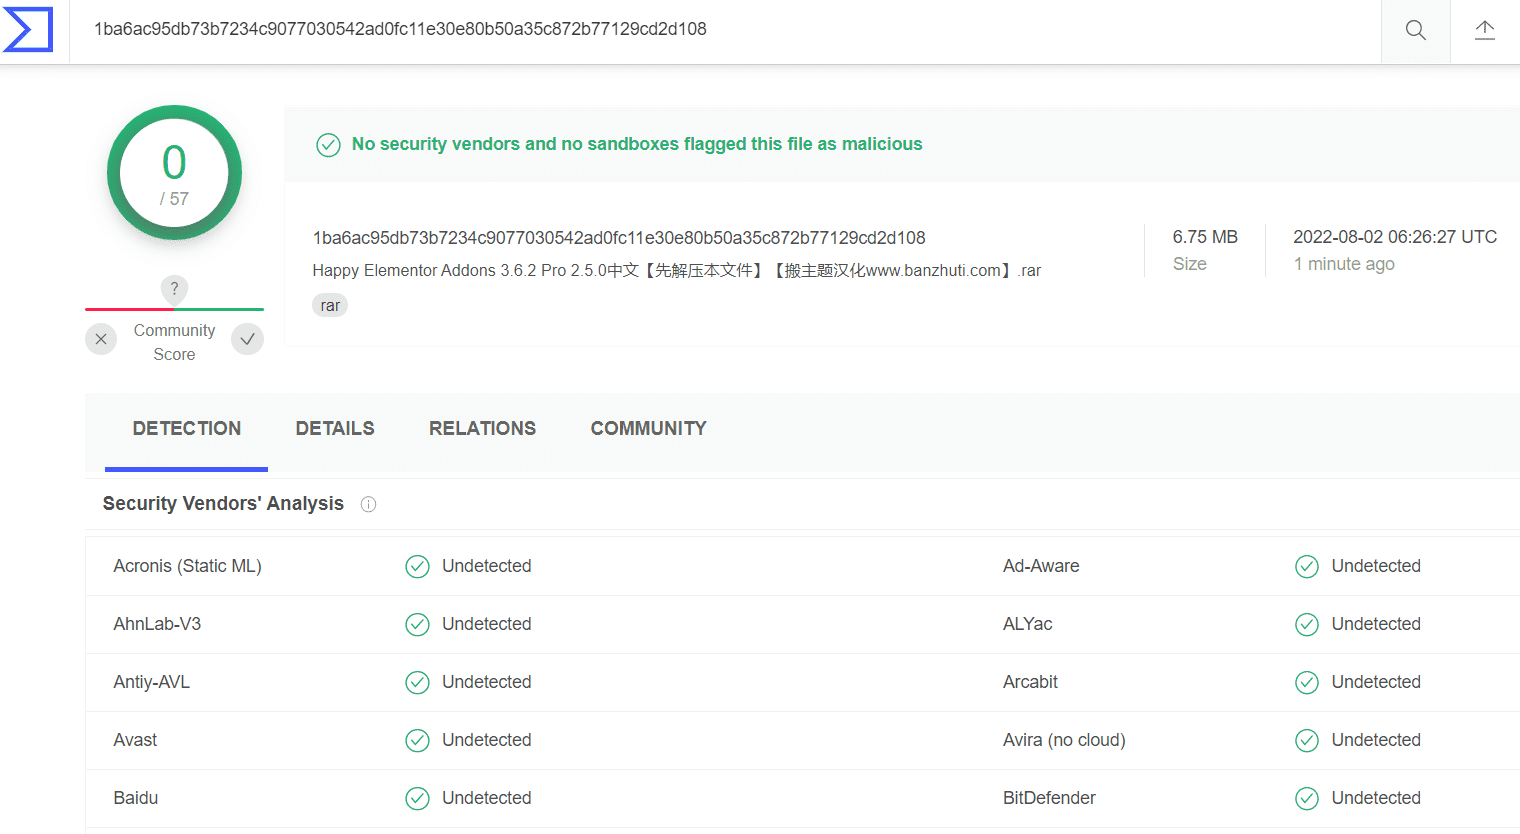1520x834 pixels.
Task: Click the 0 / 57 detection score circle
Action: (174, 173)
